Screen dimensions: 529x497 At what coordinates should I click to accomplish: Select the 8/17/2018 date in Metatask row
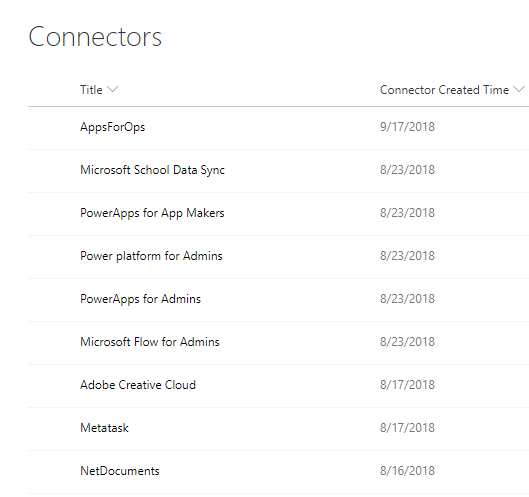click(407, 428)
